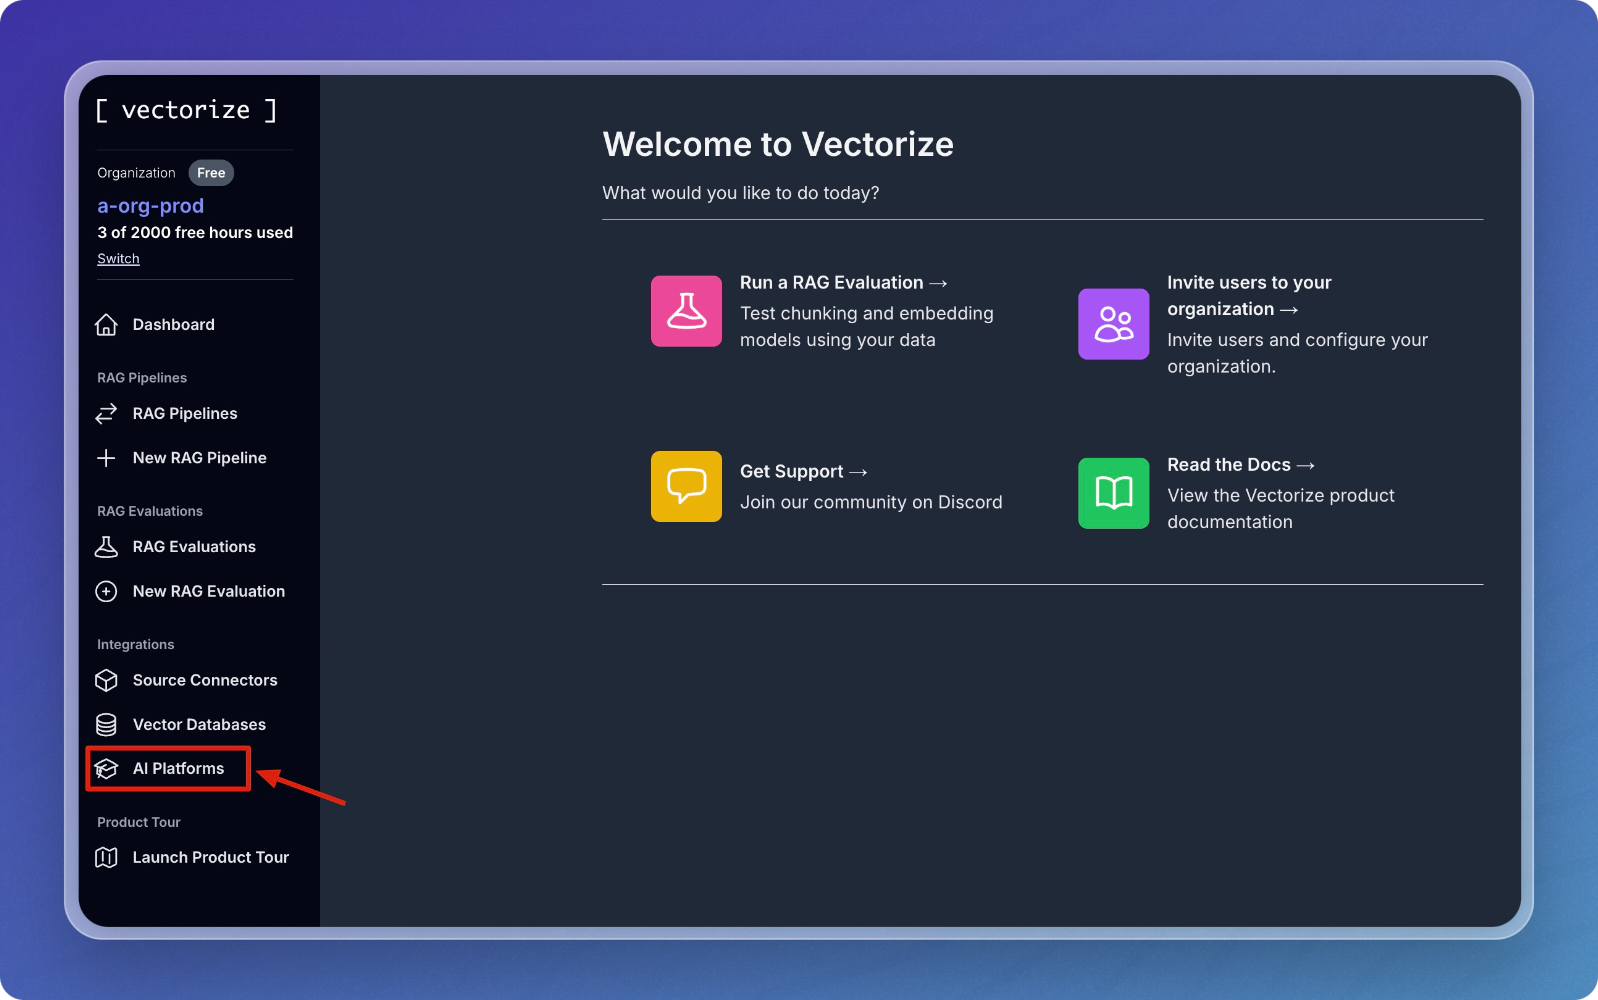Click 'What would you like to do today?' text
Image resolution: width=1598 pixels, height=1000 pixels.
tap(741, 193)
